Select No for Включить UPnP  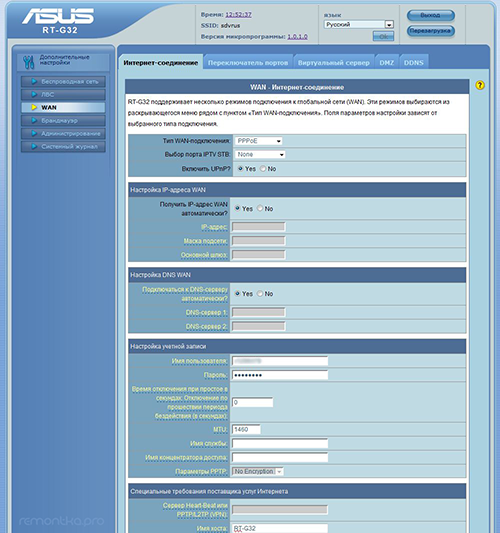point(263,169)
